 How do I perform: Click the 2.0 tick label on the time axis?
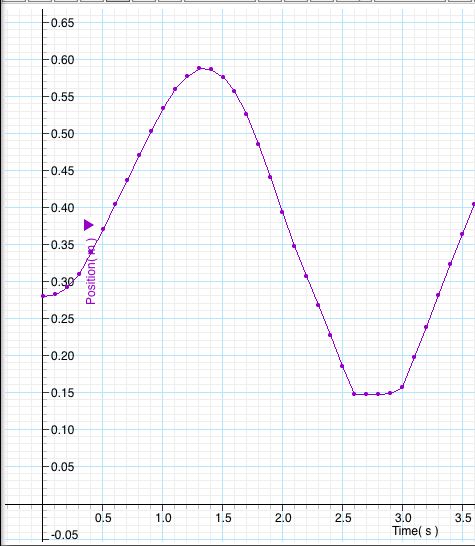tap(283, 518)
